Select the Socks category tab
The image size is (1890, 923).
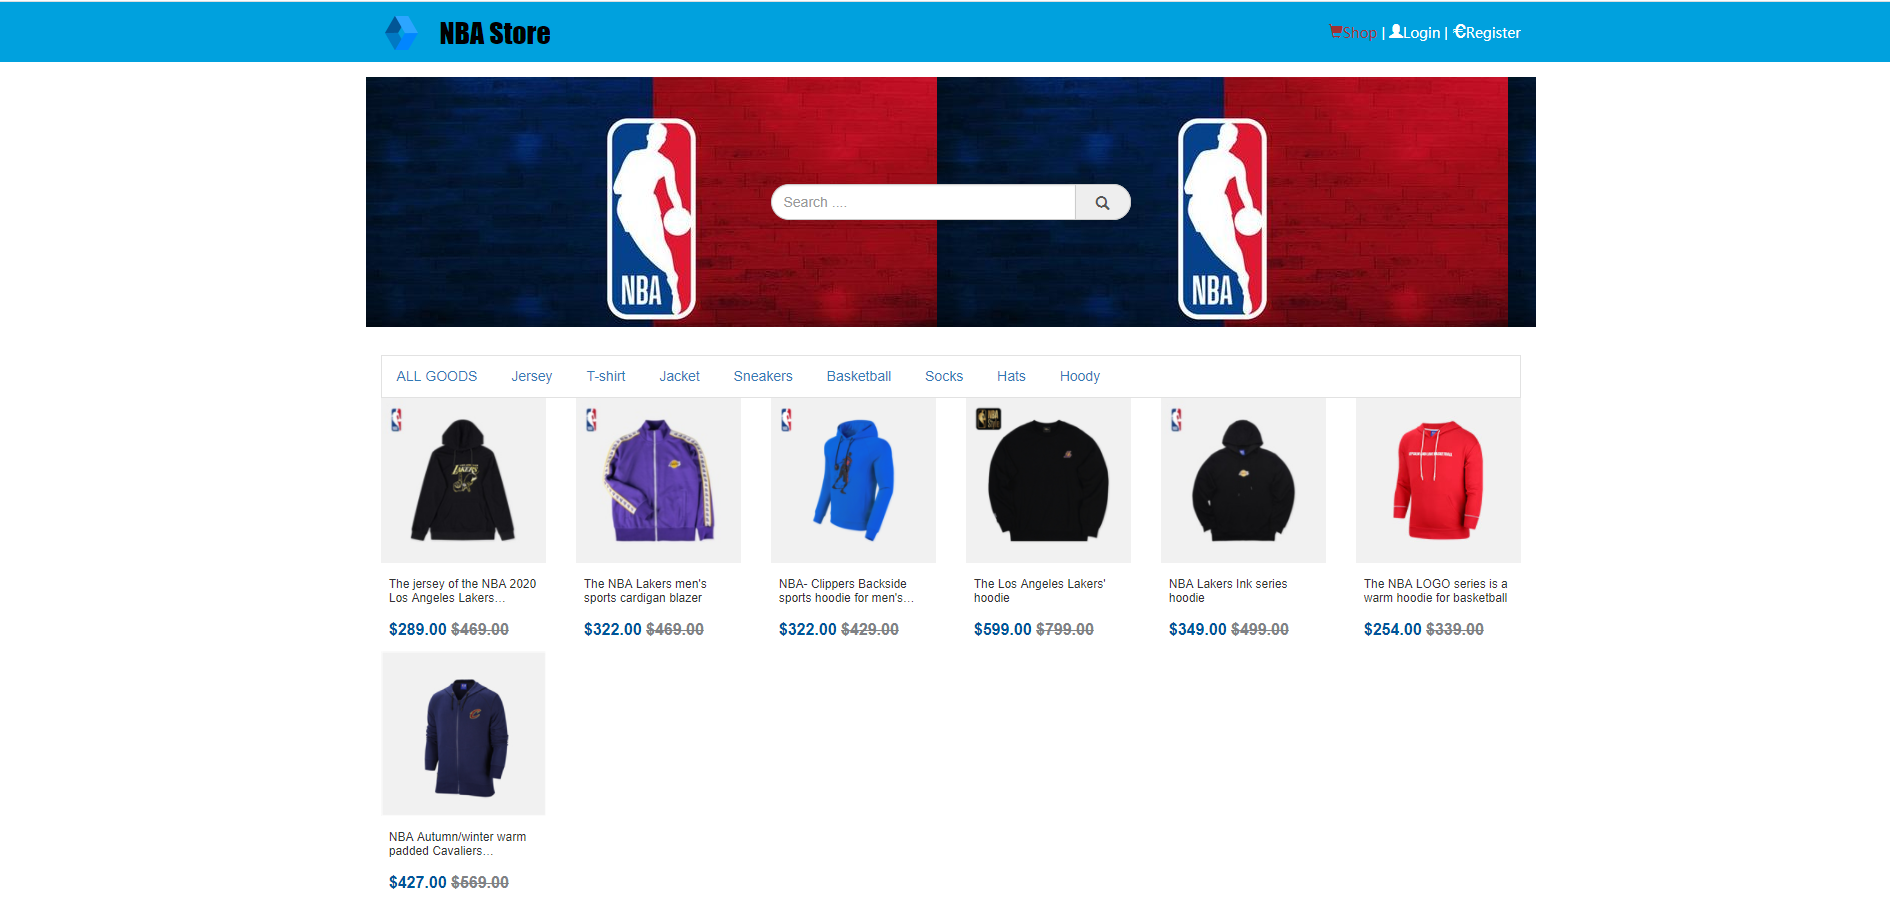pos(944,376)
